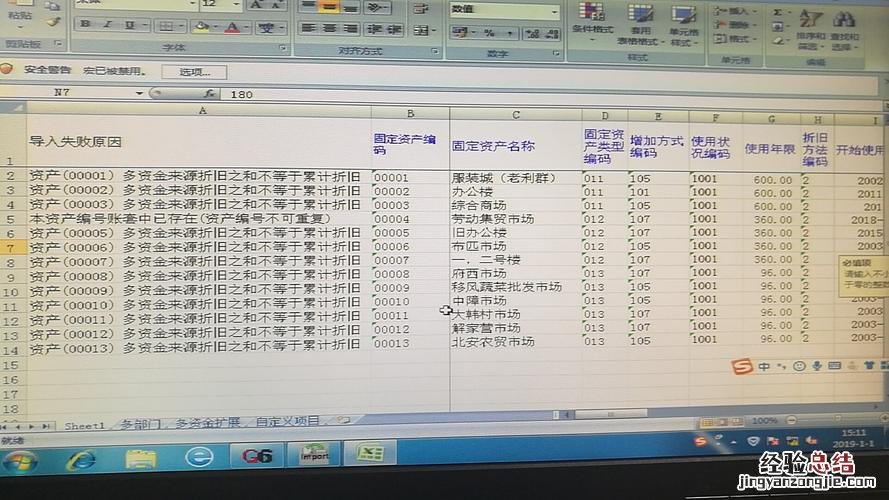Open 排序和筛选 sort and filter
This screenshot has height=500, width=889.
(811, 29)
